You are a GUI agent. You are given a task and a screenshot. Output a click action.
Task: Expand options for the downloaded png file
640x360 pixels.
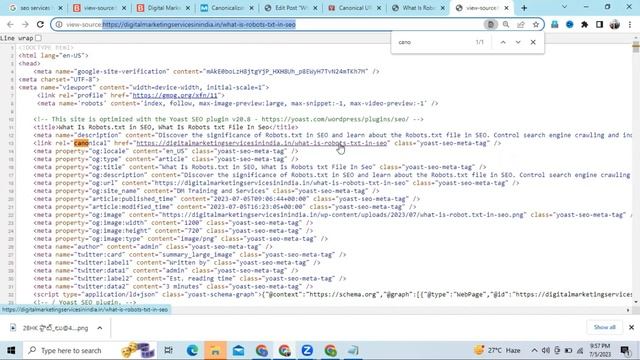[100, 328]
